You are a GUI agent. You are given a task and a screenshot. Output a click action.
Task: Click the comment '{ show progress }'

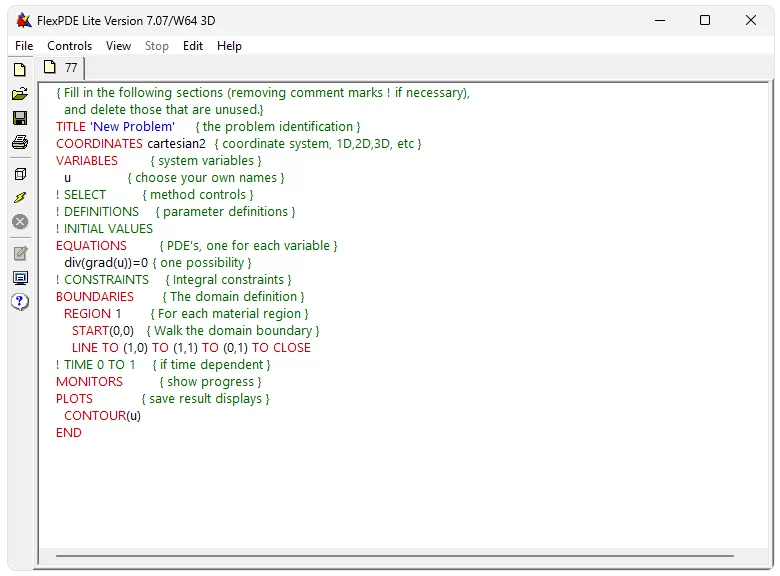point(210,382)
